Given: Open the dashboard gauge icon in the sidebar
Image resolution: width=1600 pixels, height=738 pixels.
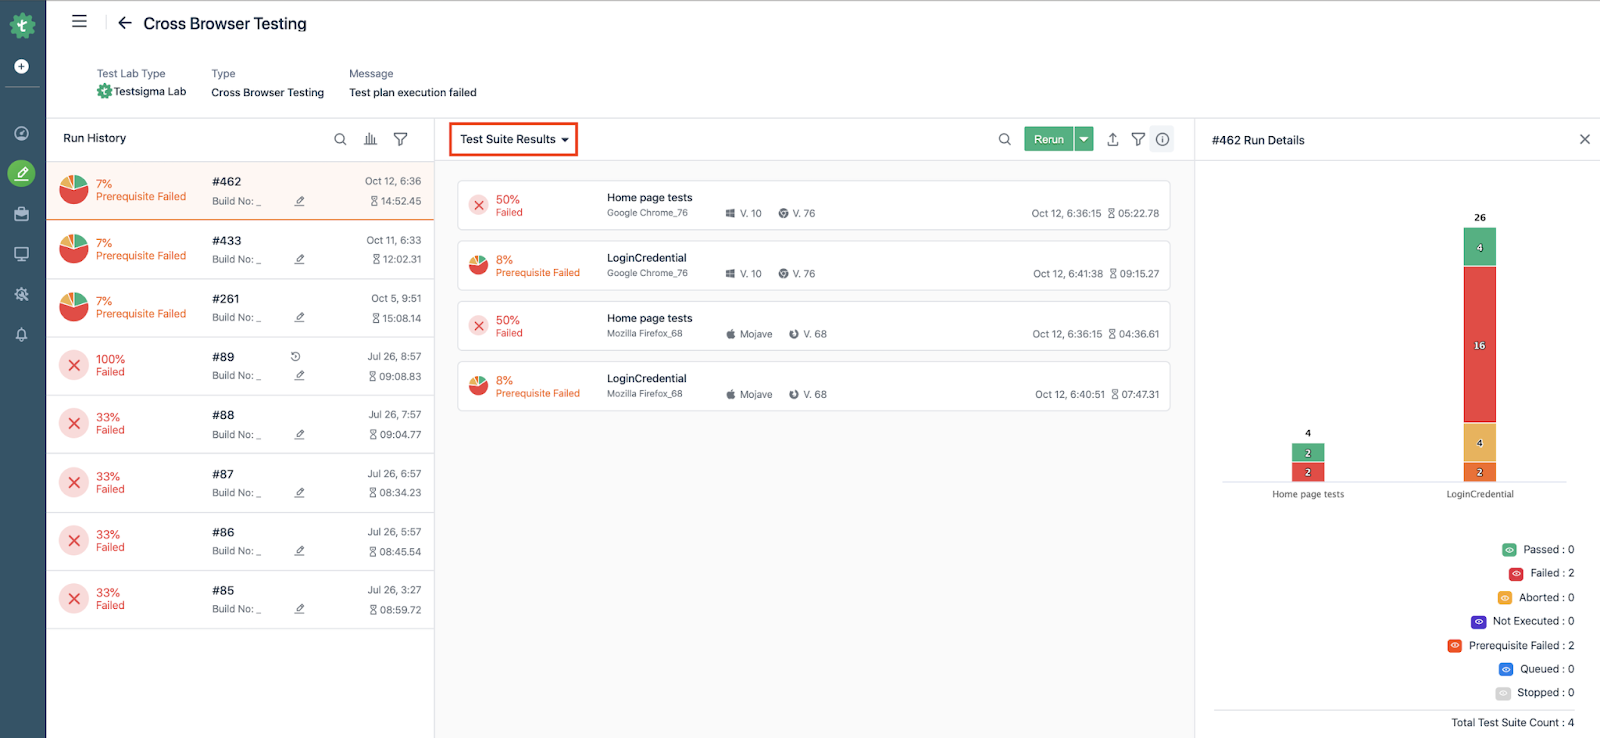Looking at the screenshot, I should [22, 133].
